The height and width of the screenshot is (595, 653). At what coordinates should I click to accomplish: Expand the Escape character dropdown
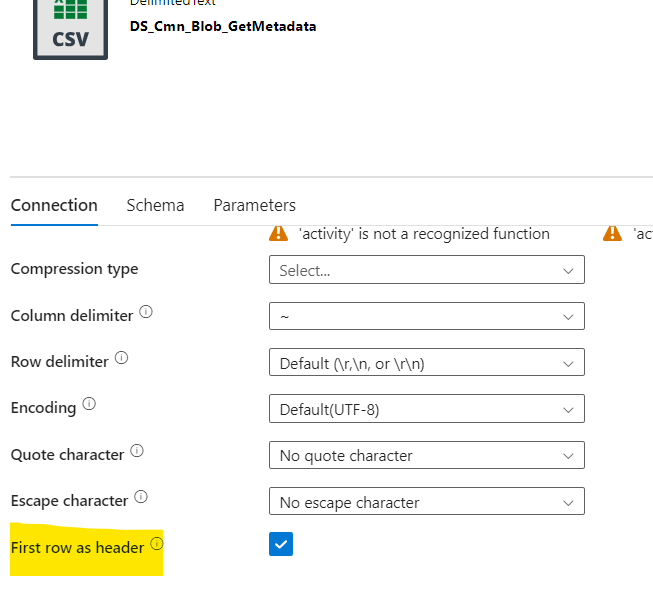coord(426,502)
